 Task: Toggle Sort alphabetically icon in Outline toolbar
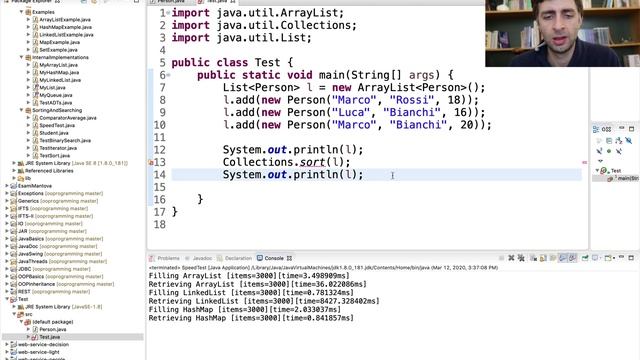click(619, 140)
